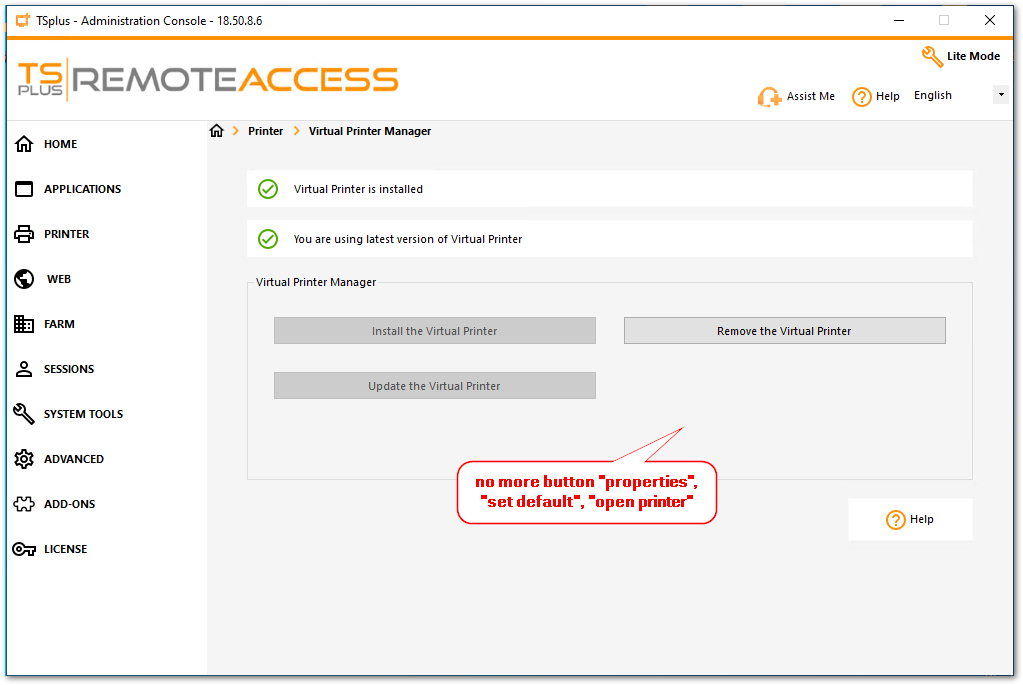The image size is (1023, 685).
Task: Click the Farm building icon
Action: (25, 324)
